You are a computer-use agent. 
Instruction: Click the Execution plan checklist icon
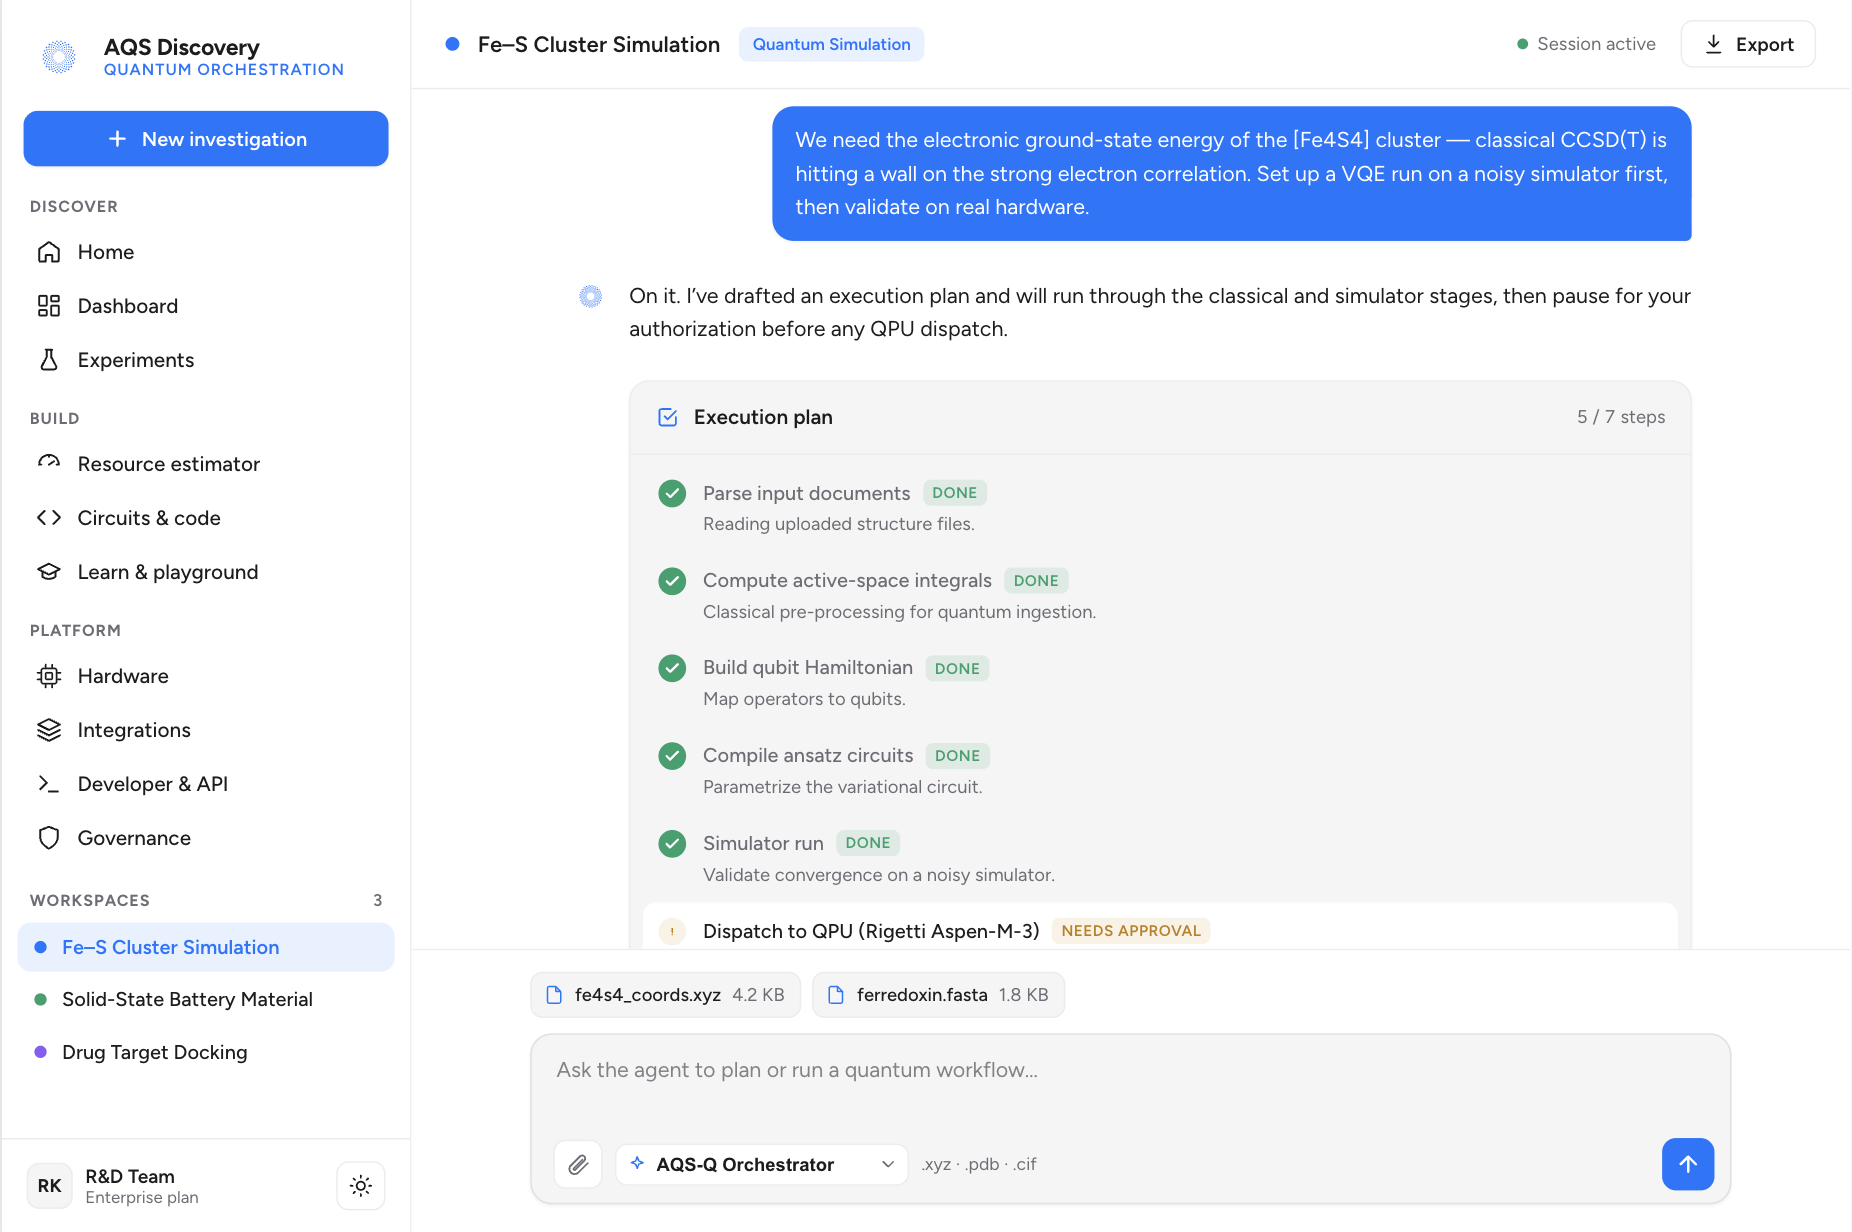click(x=668, y=417)
